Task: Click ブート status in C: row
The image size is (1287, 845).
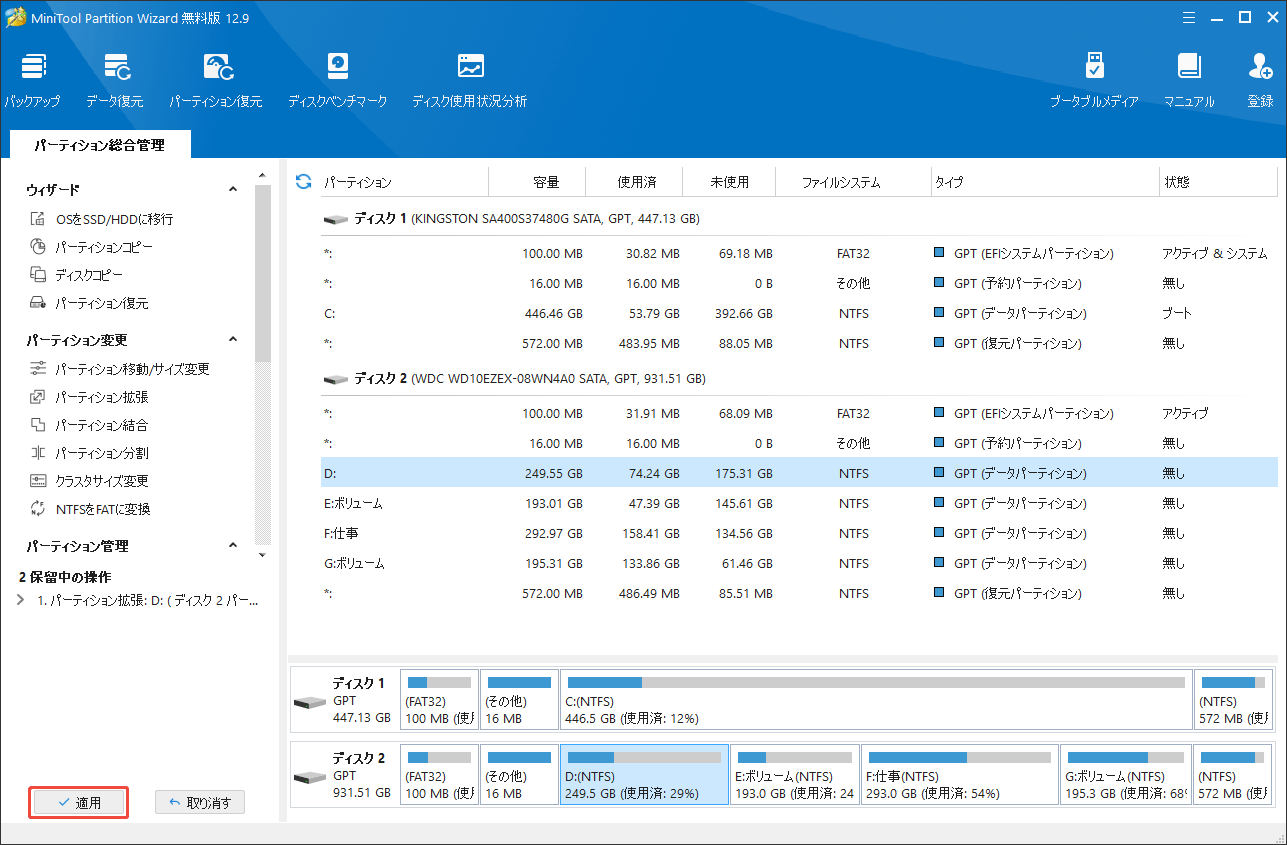Action: [x=1176, y=313]
